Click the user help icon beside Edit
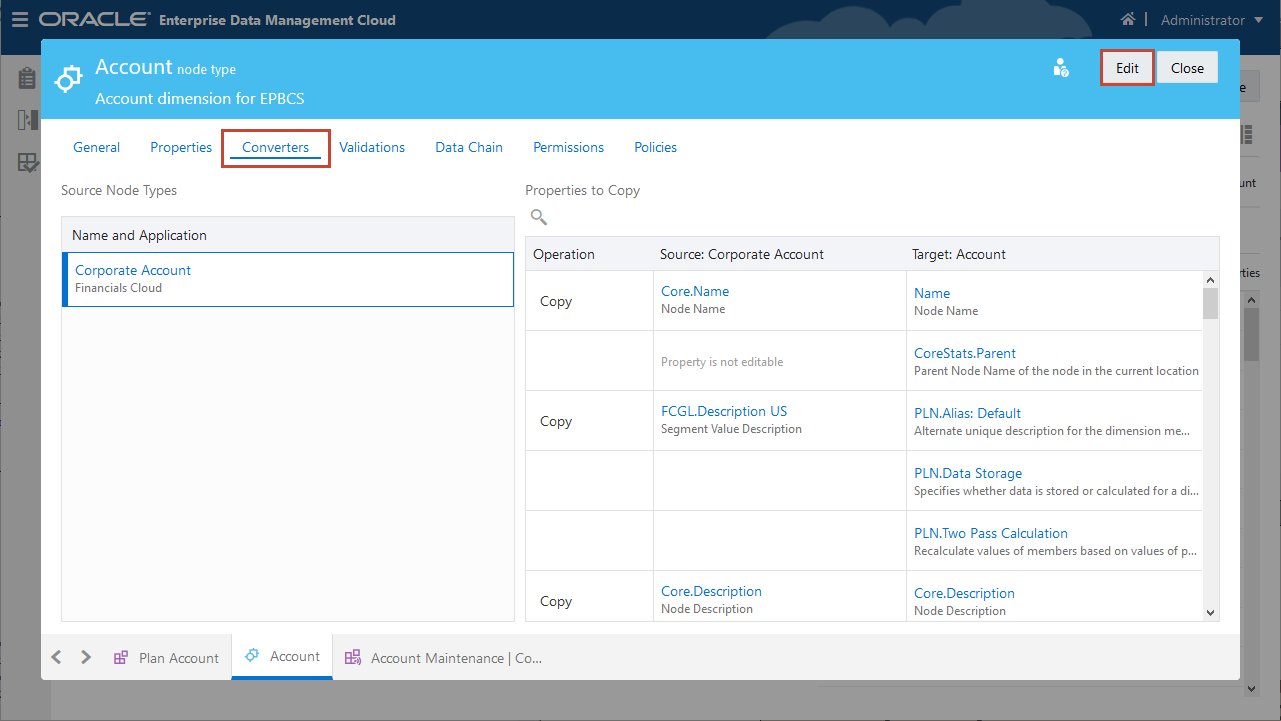 [x=1061, y=68]
